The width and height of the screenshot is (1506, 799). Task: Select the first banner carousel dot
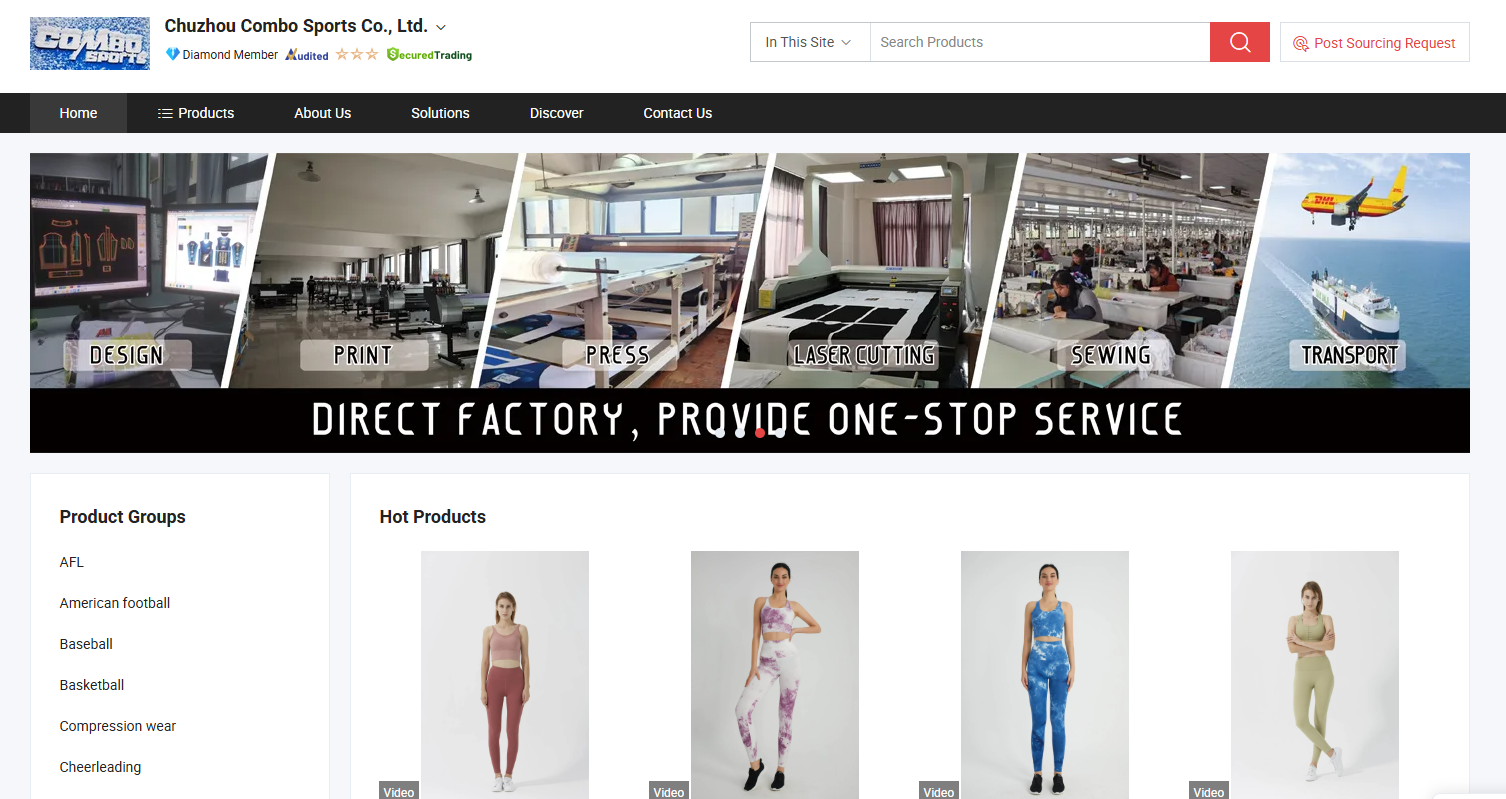pos(720,432)
